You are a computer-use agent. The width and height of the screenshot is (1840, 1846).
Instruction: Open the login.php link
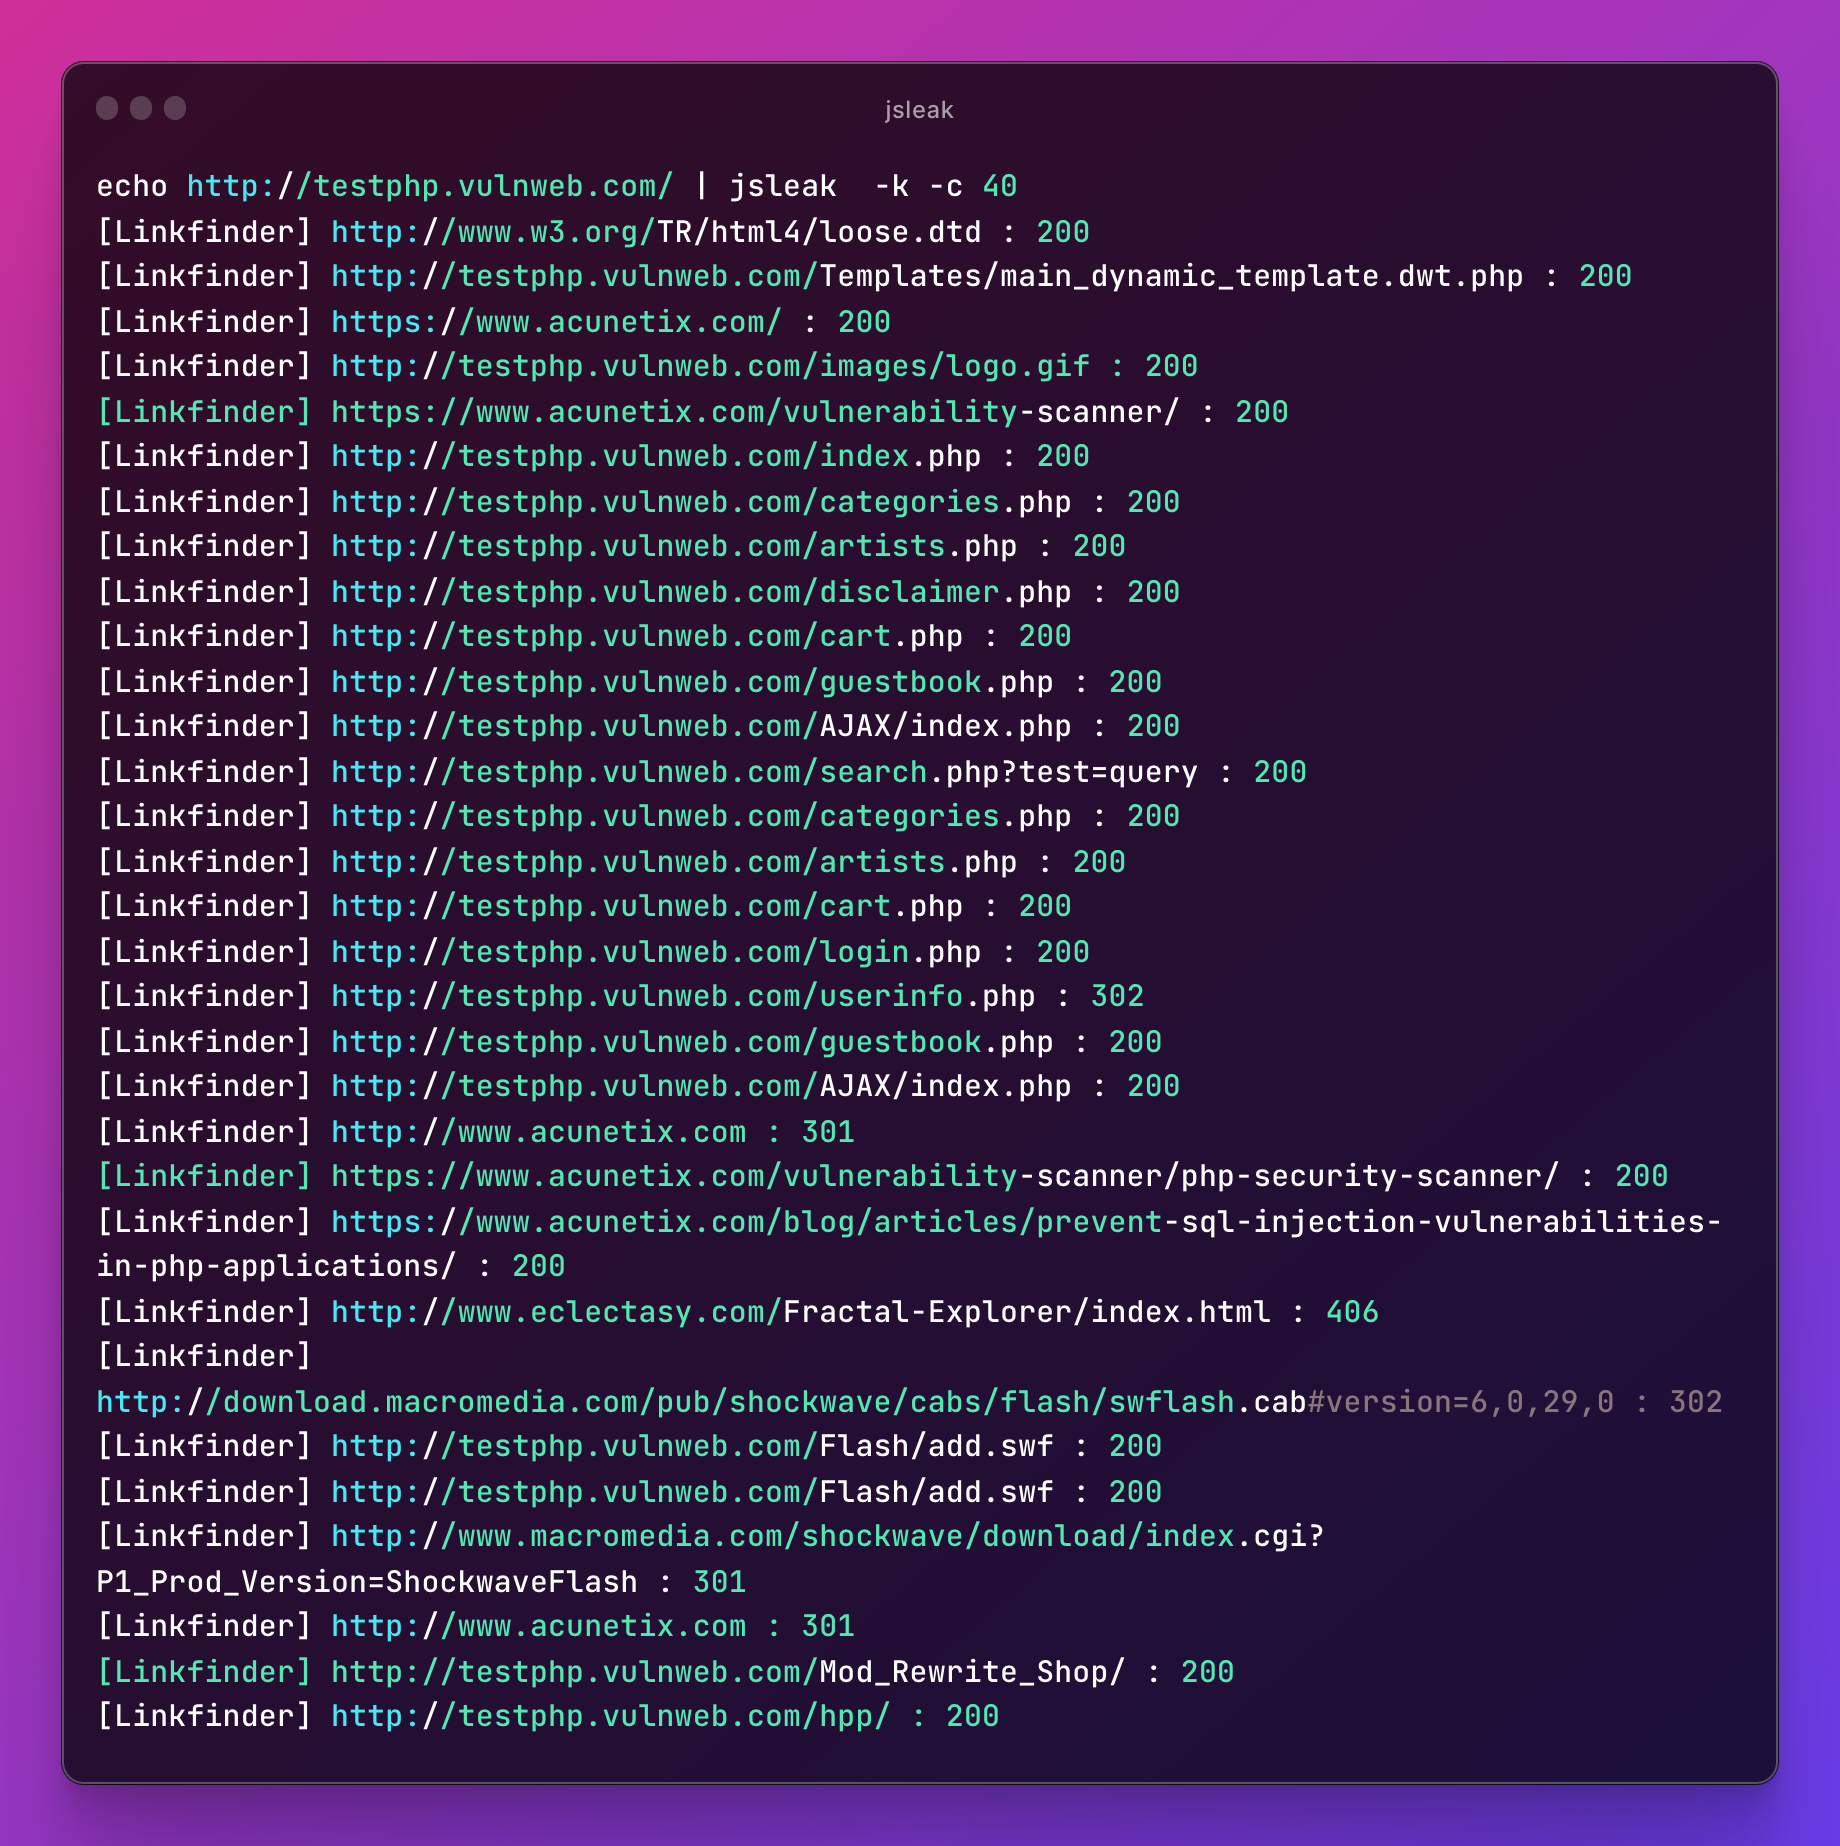click(x=656, y=952)
